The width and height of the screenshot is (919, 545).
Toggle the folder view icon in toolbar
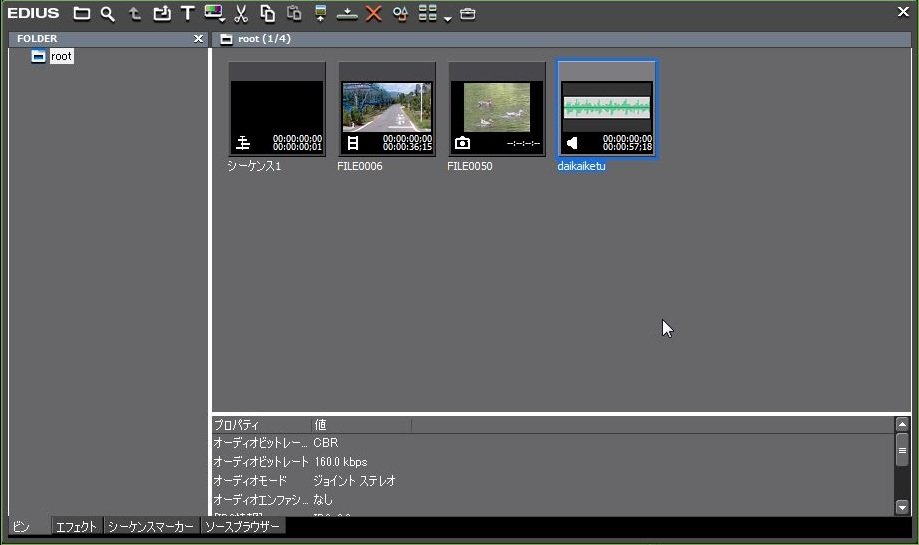(x=81, y=13)
